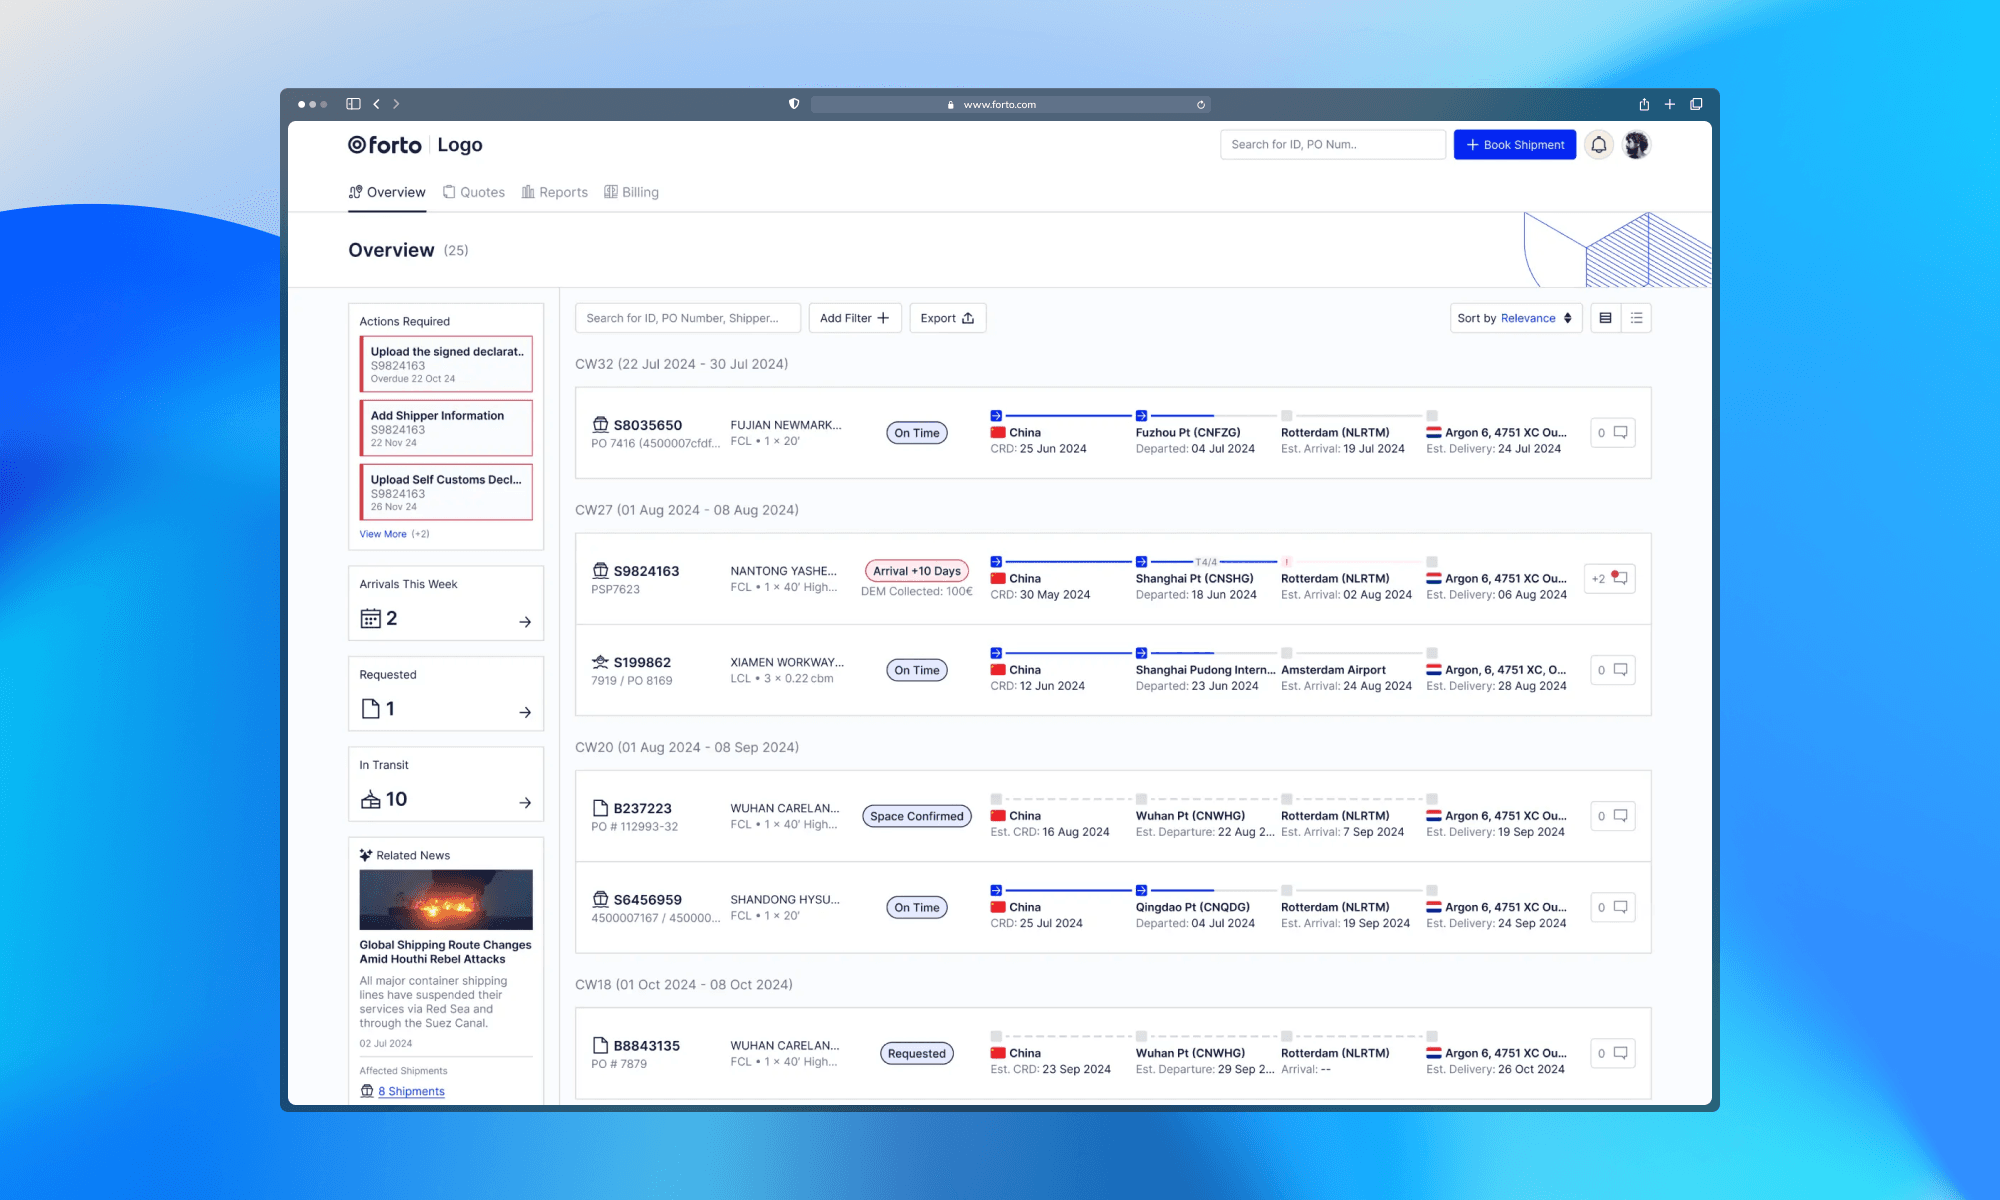Click the Book Shipment button

[x=1514, y=145]
